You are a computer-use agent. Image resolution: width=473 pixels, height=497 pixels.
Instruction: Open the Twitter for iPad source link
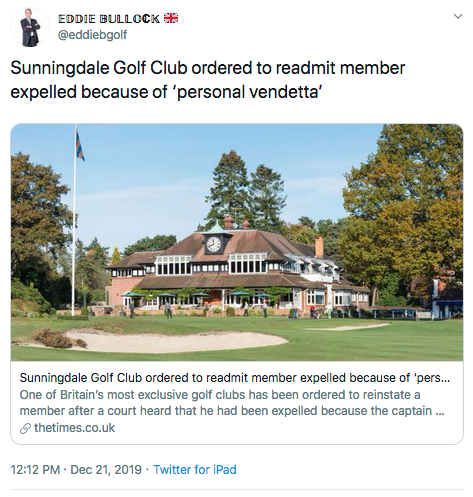195,470
